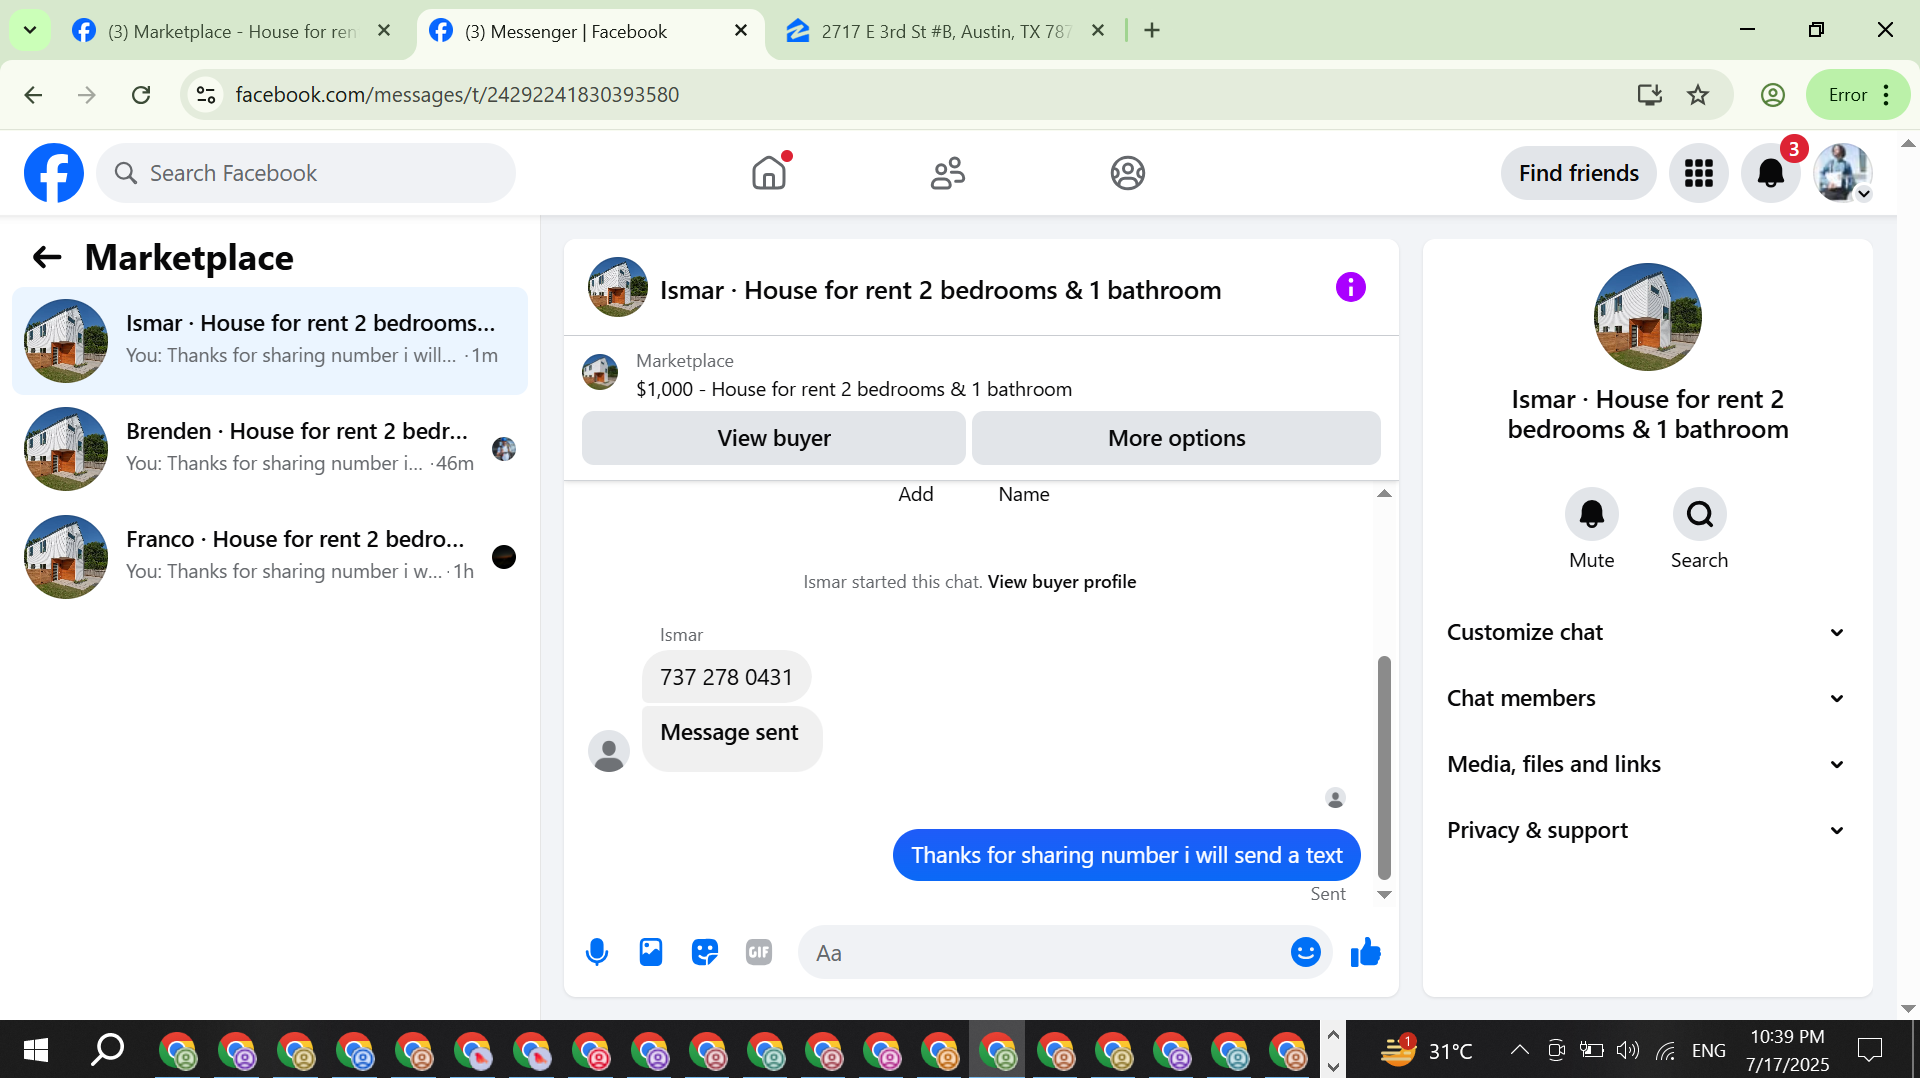Go to the Facebook Home feed icon
Viewport: 1920px width, 1078px height.
pyautogui.click(x=769, y=173)
